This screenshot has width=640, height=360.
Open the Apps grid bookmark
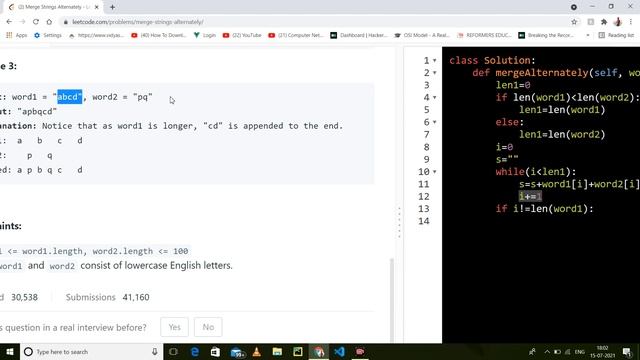pyautogui.click(x=16, y=36)
